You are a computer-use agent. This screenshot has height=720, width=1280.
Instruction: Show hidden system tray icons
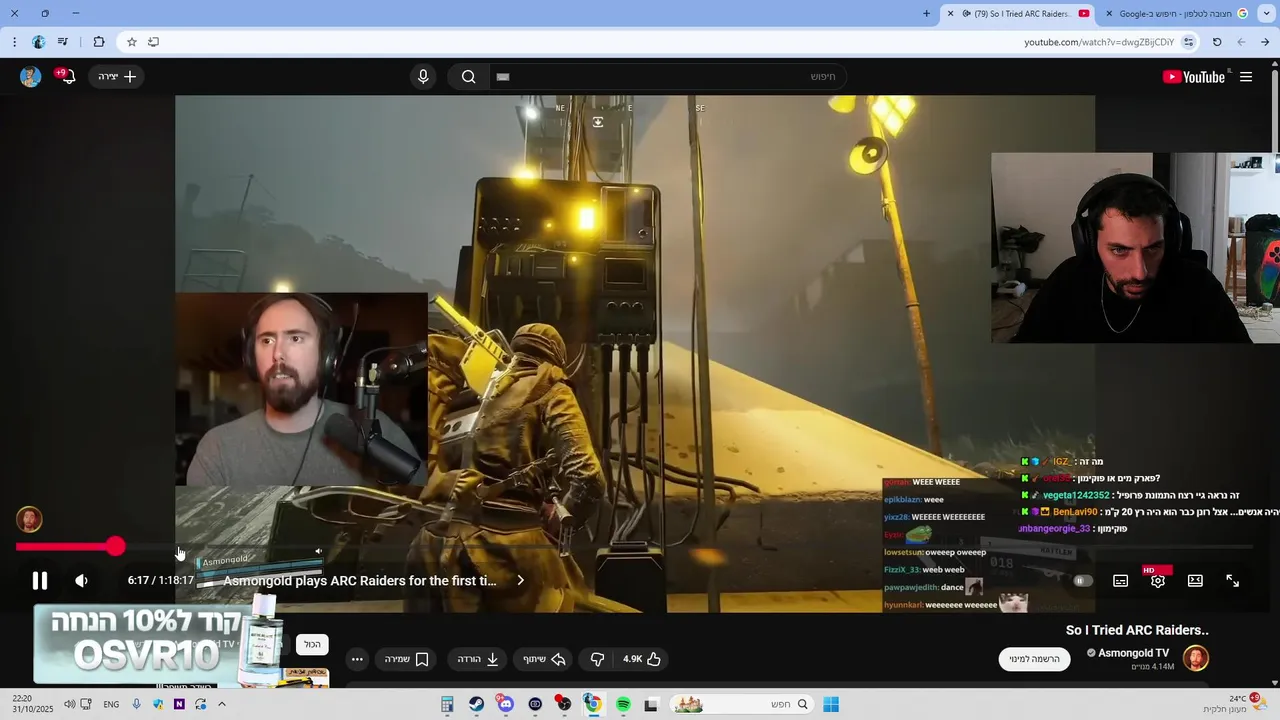(222, 704)
